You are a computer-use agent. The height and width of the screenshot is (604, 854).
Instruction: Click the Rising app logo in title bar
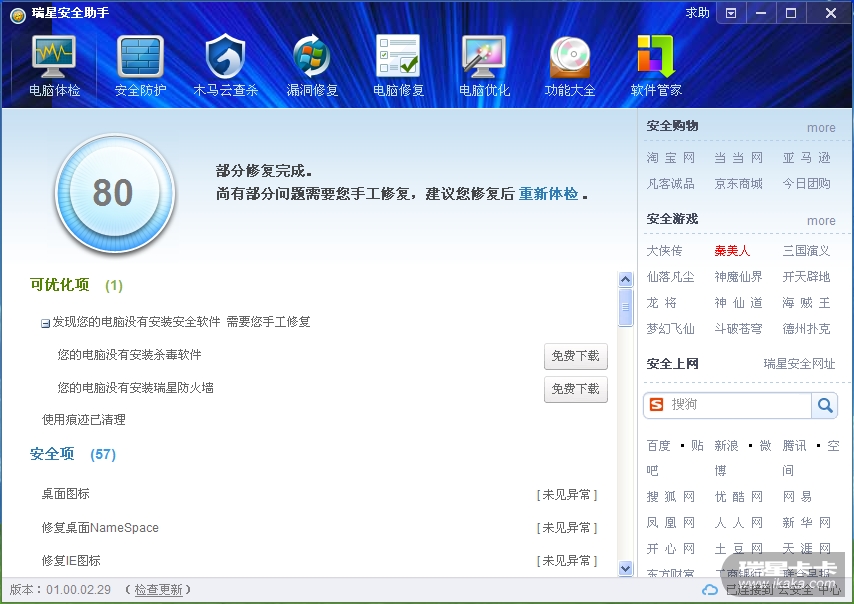coord(18,16)
